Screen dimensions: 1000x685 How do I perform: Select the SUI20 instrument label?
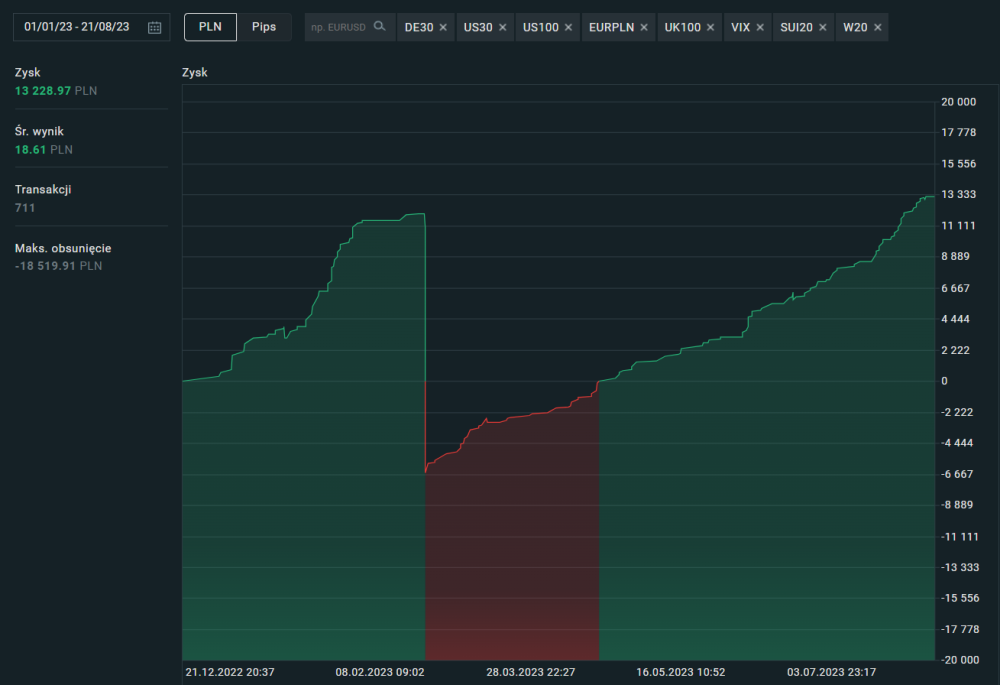tap(797, 27)
